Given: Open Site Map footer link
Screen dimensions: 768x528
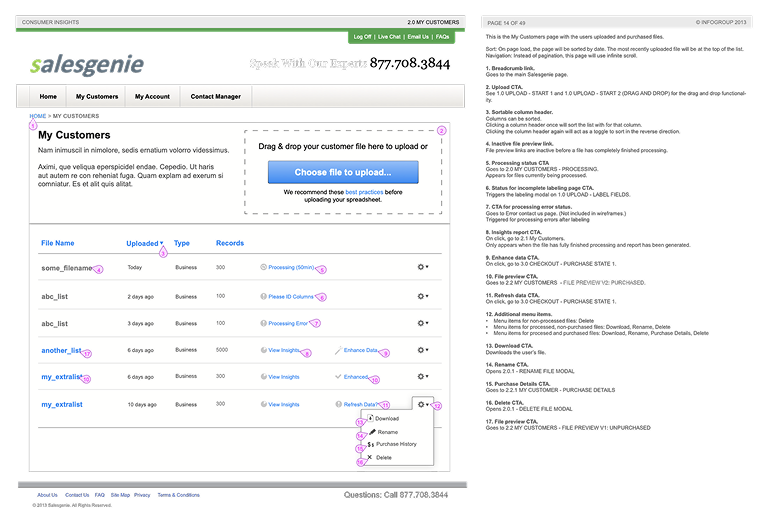Looking at the screenshot, I should (120, 495).
